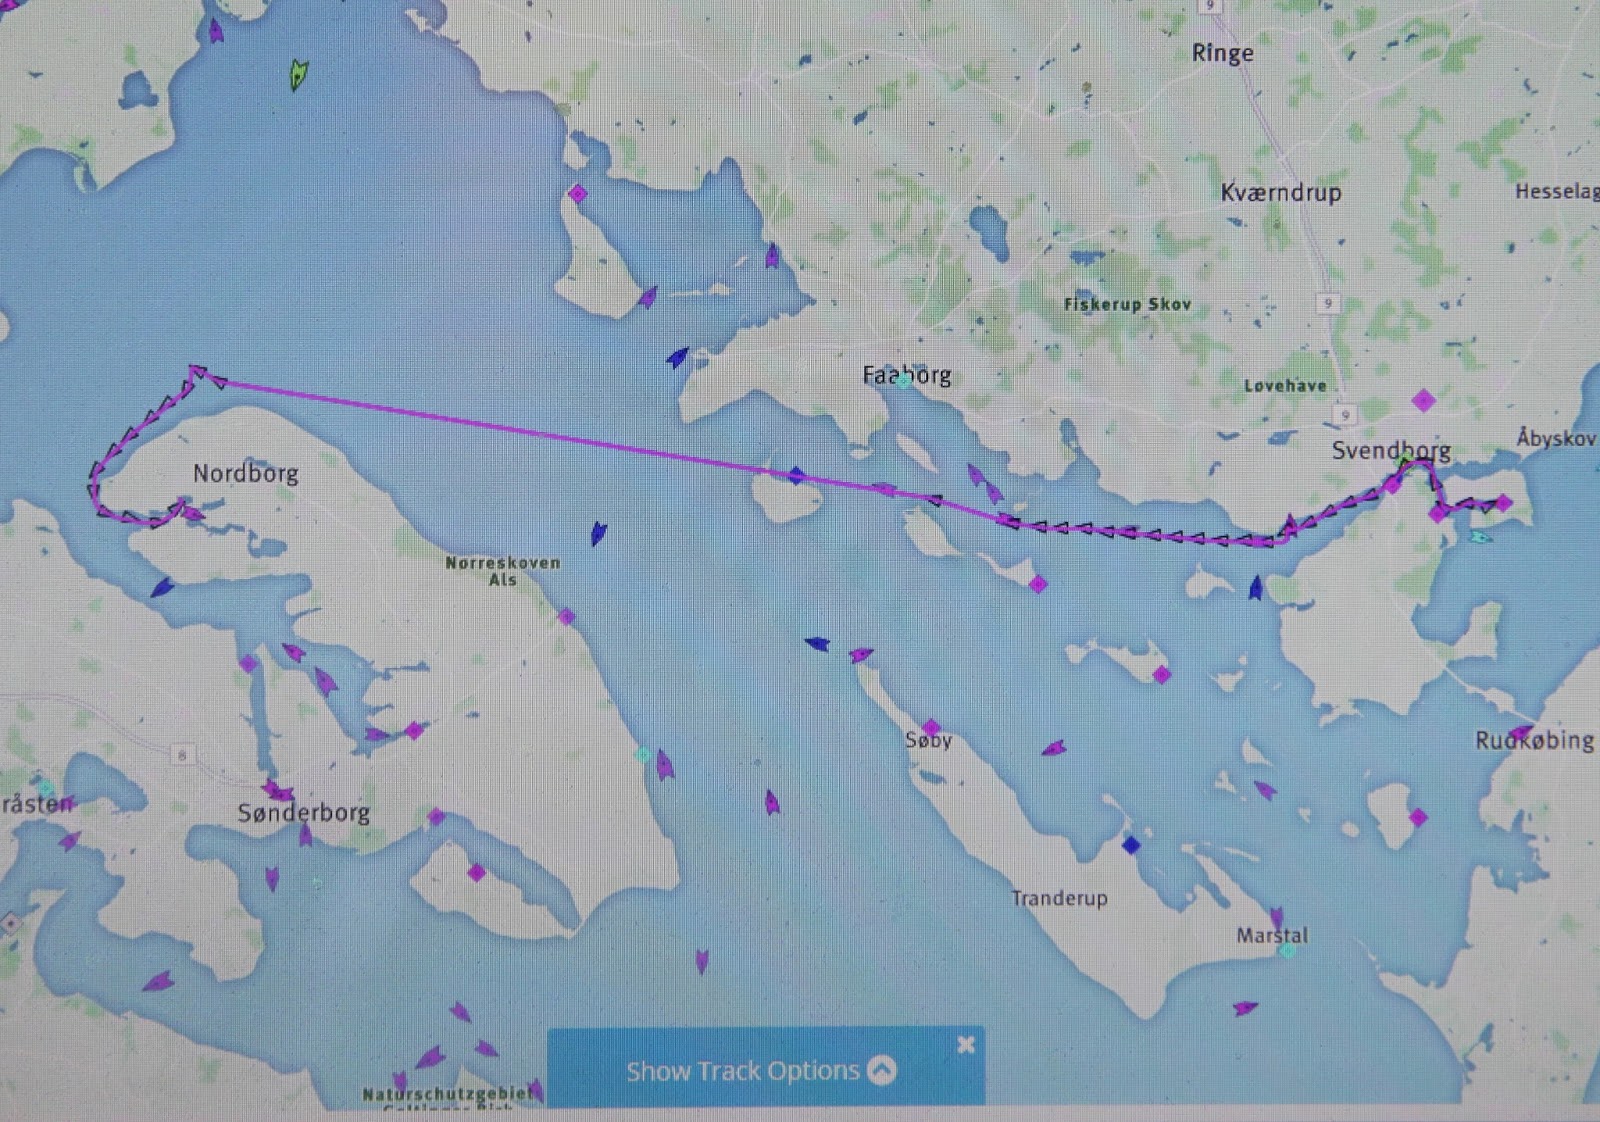Click the magenta diamond marker north of Svendborg
The height and width of the screenshot is (1122, 1600).
click(x=1423, y=401)
